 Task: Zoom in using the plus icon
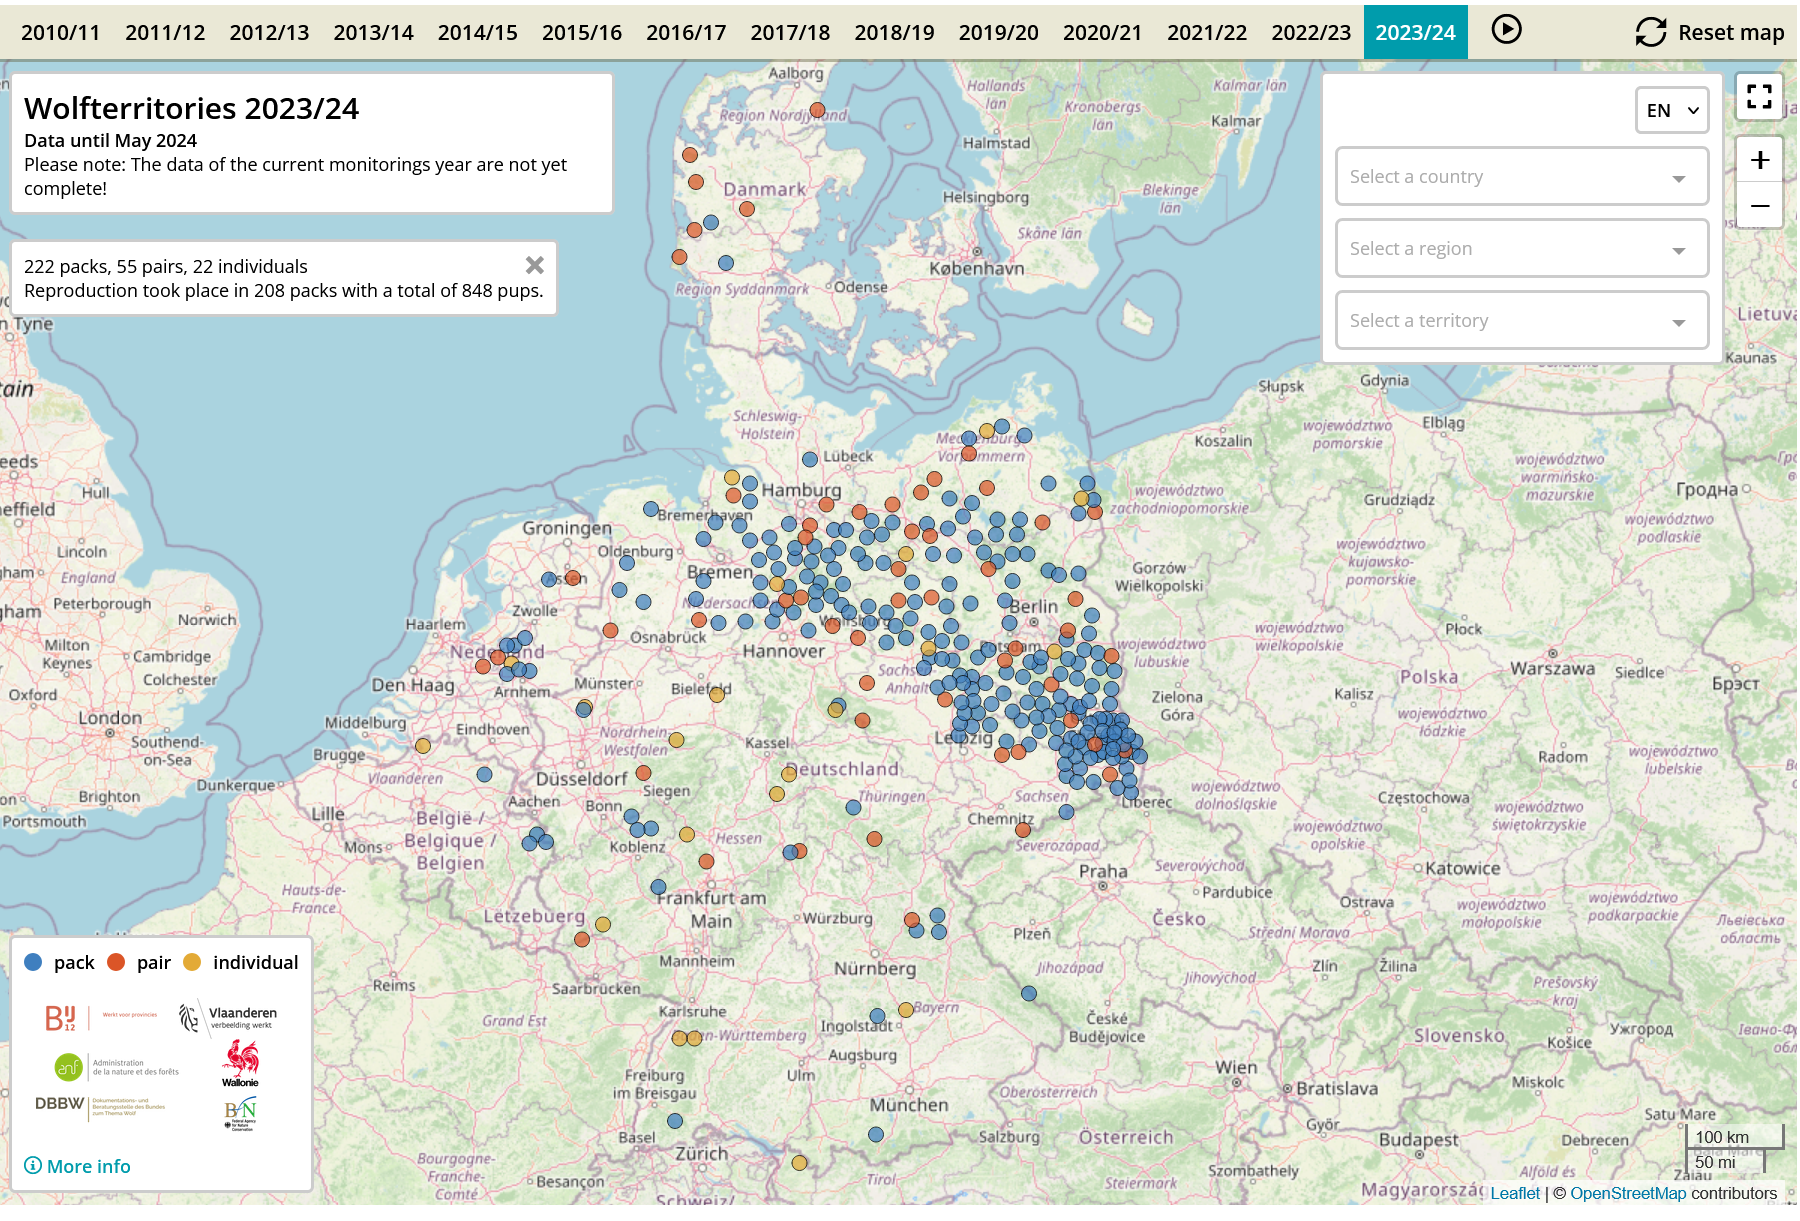[1759, 159]
